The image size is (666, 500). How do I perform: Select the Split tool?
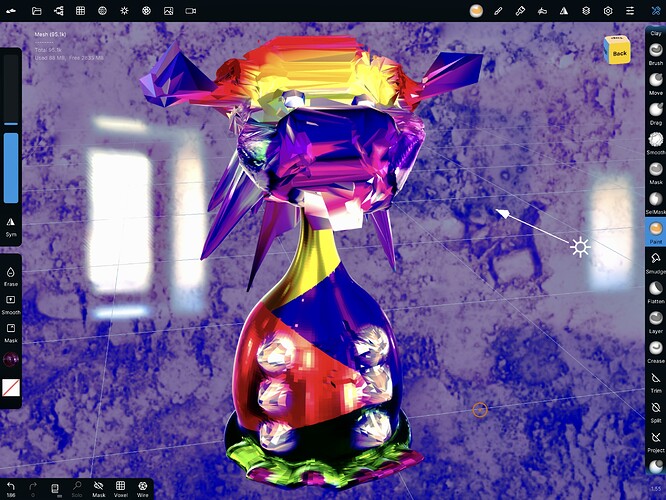656,411
